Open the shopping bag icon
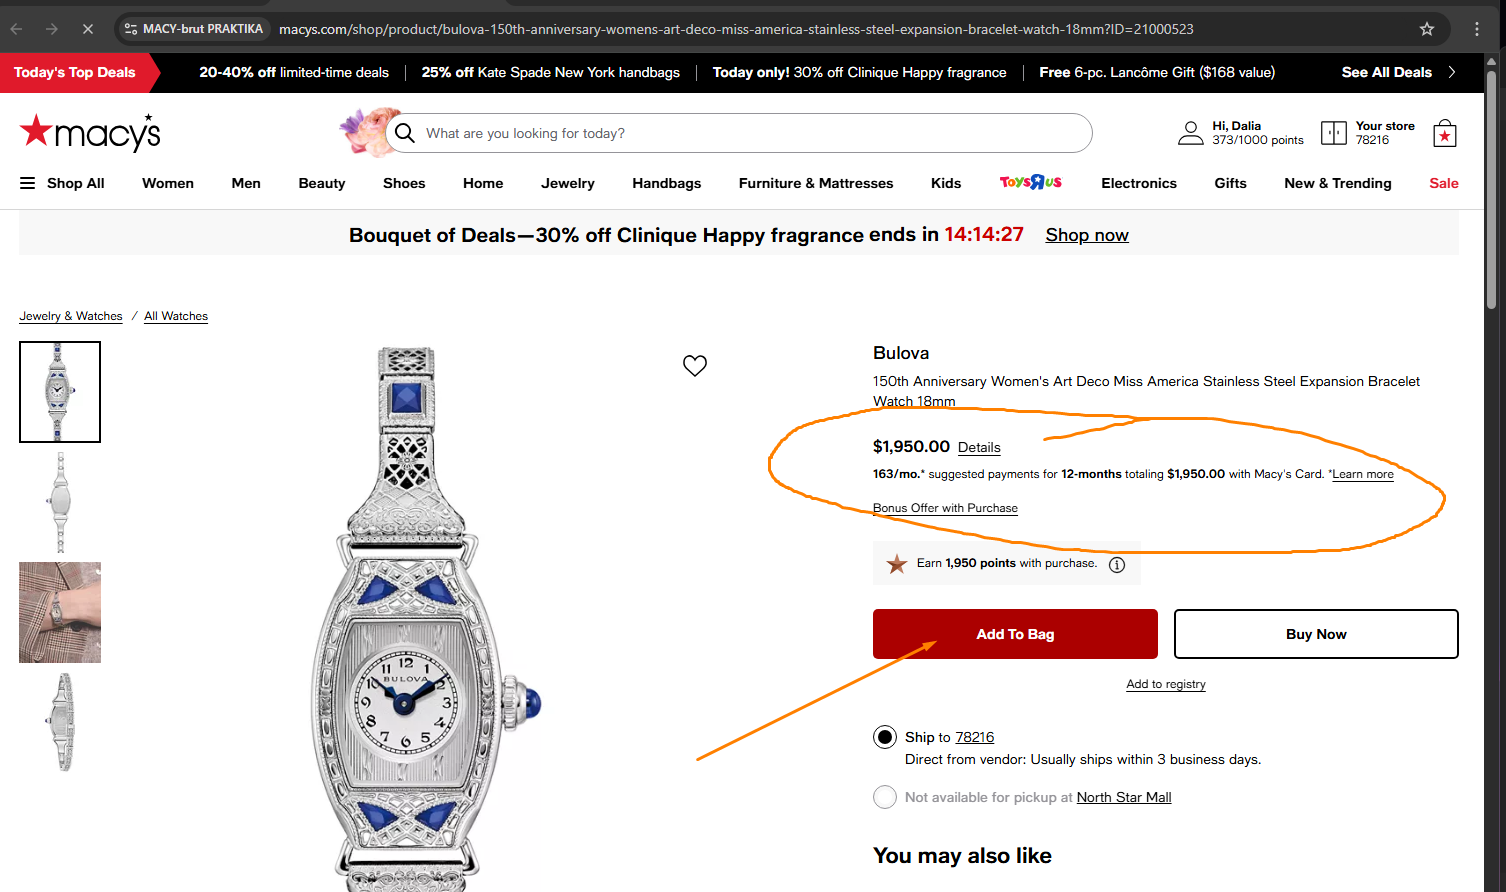This screenshot has height=892, width=1506. coord(1444,134)
